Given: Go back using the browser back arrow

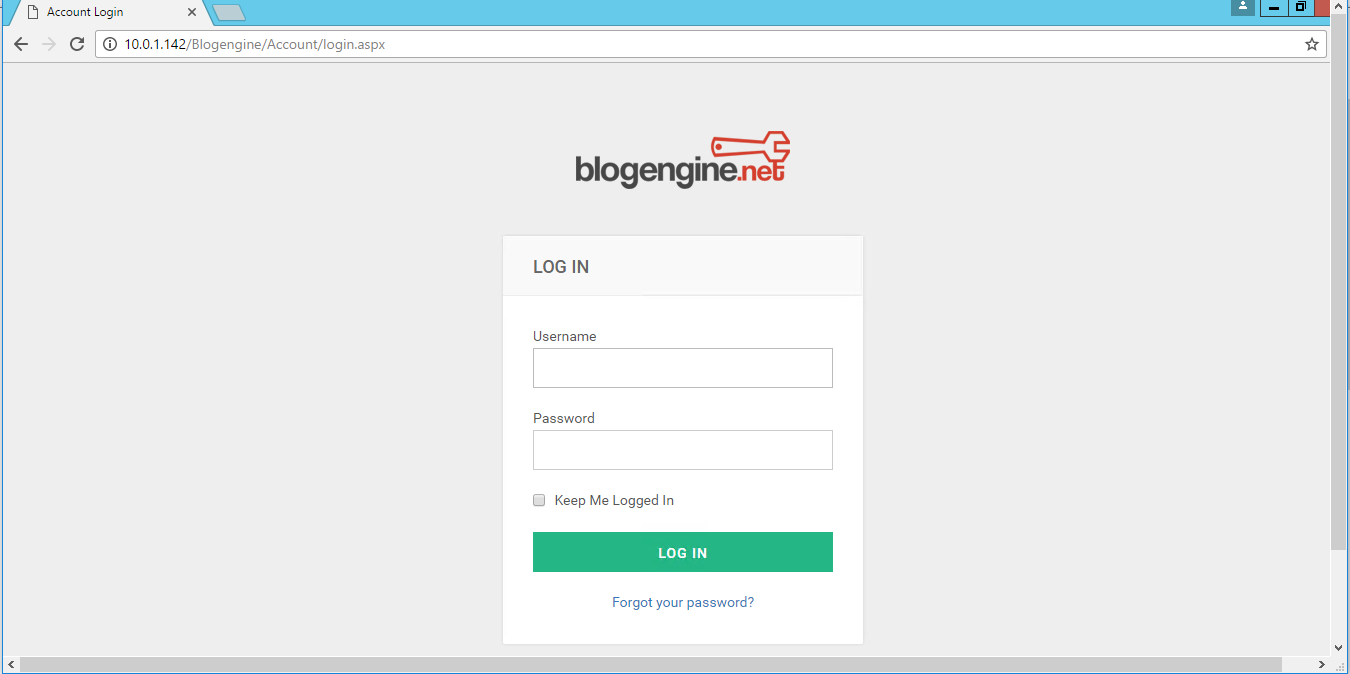Looking at the screenshot, I should click(21, 44).
